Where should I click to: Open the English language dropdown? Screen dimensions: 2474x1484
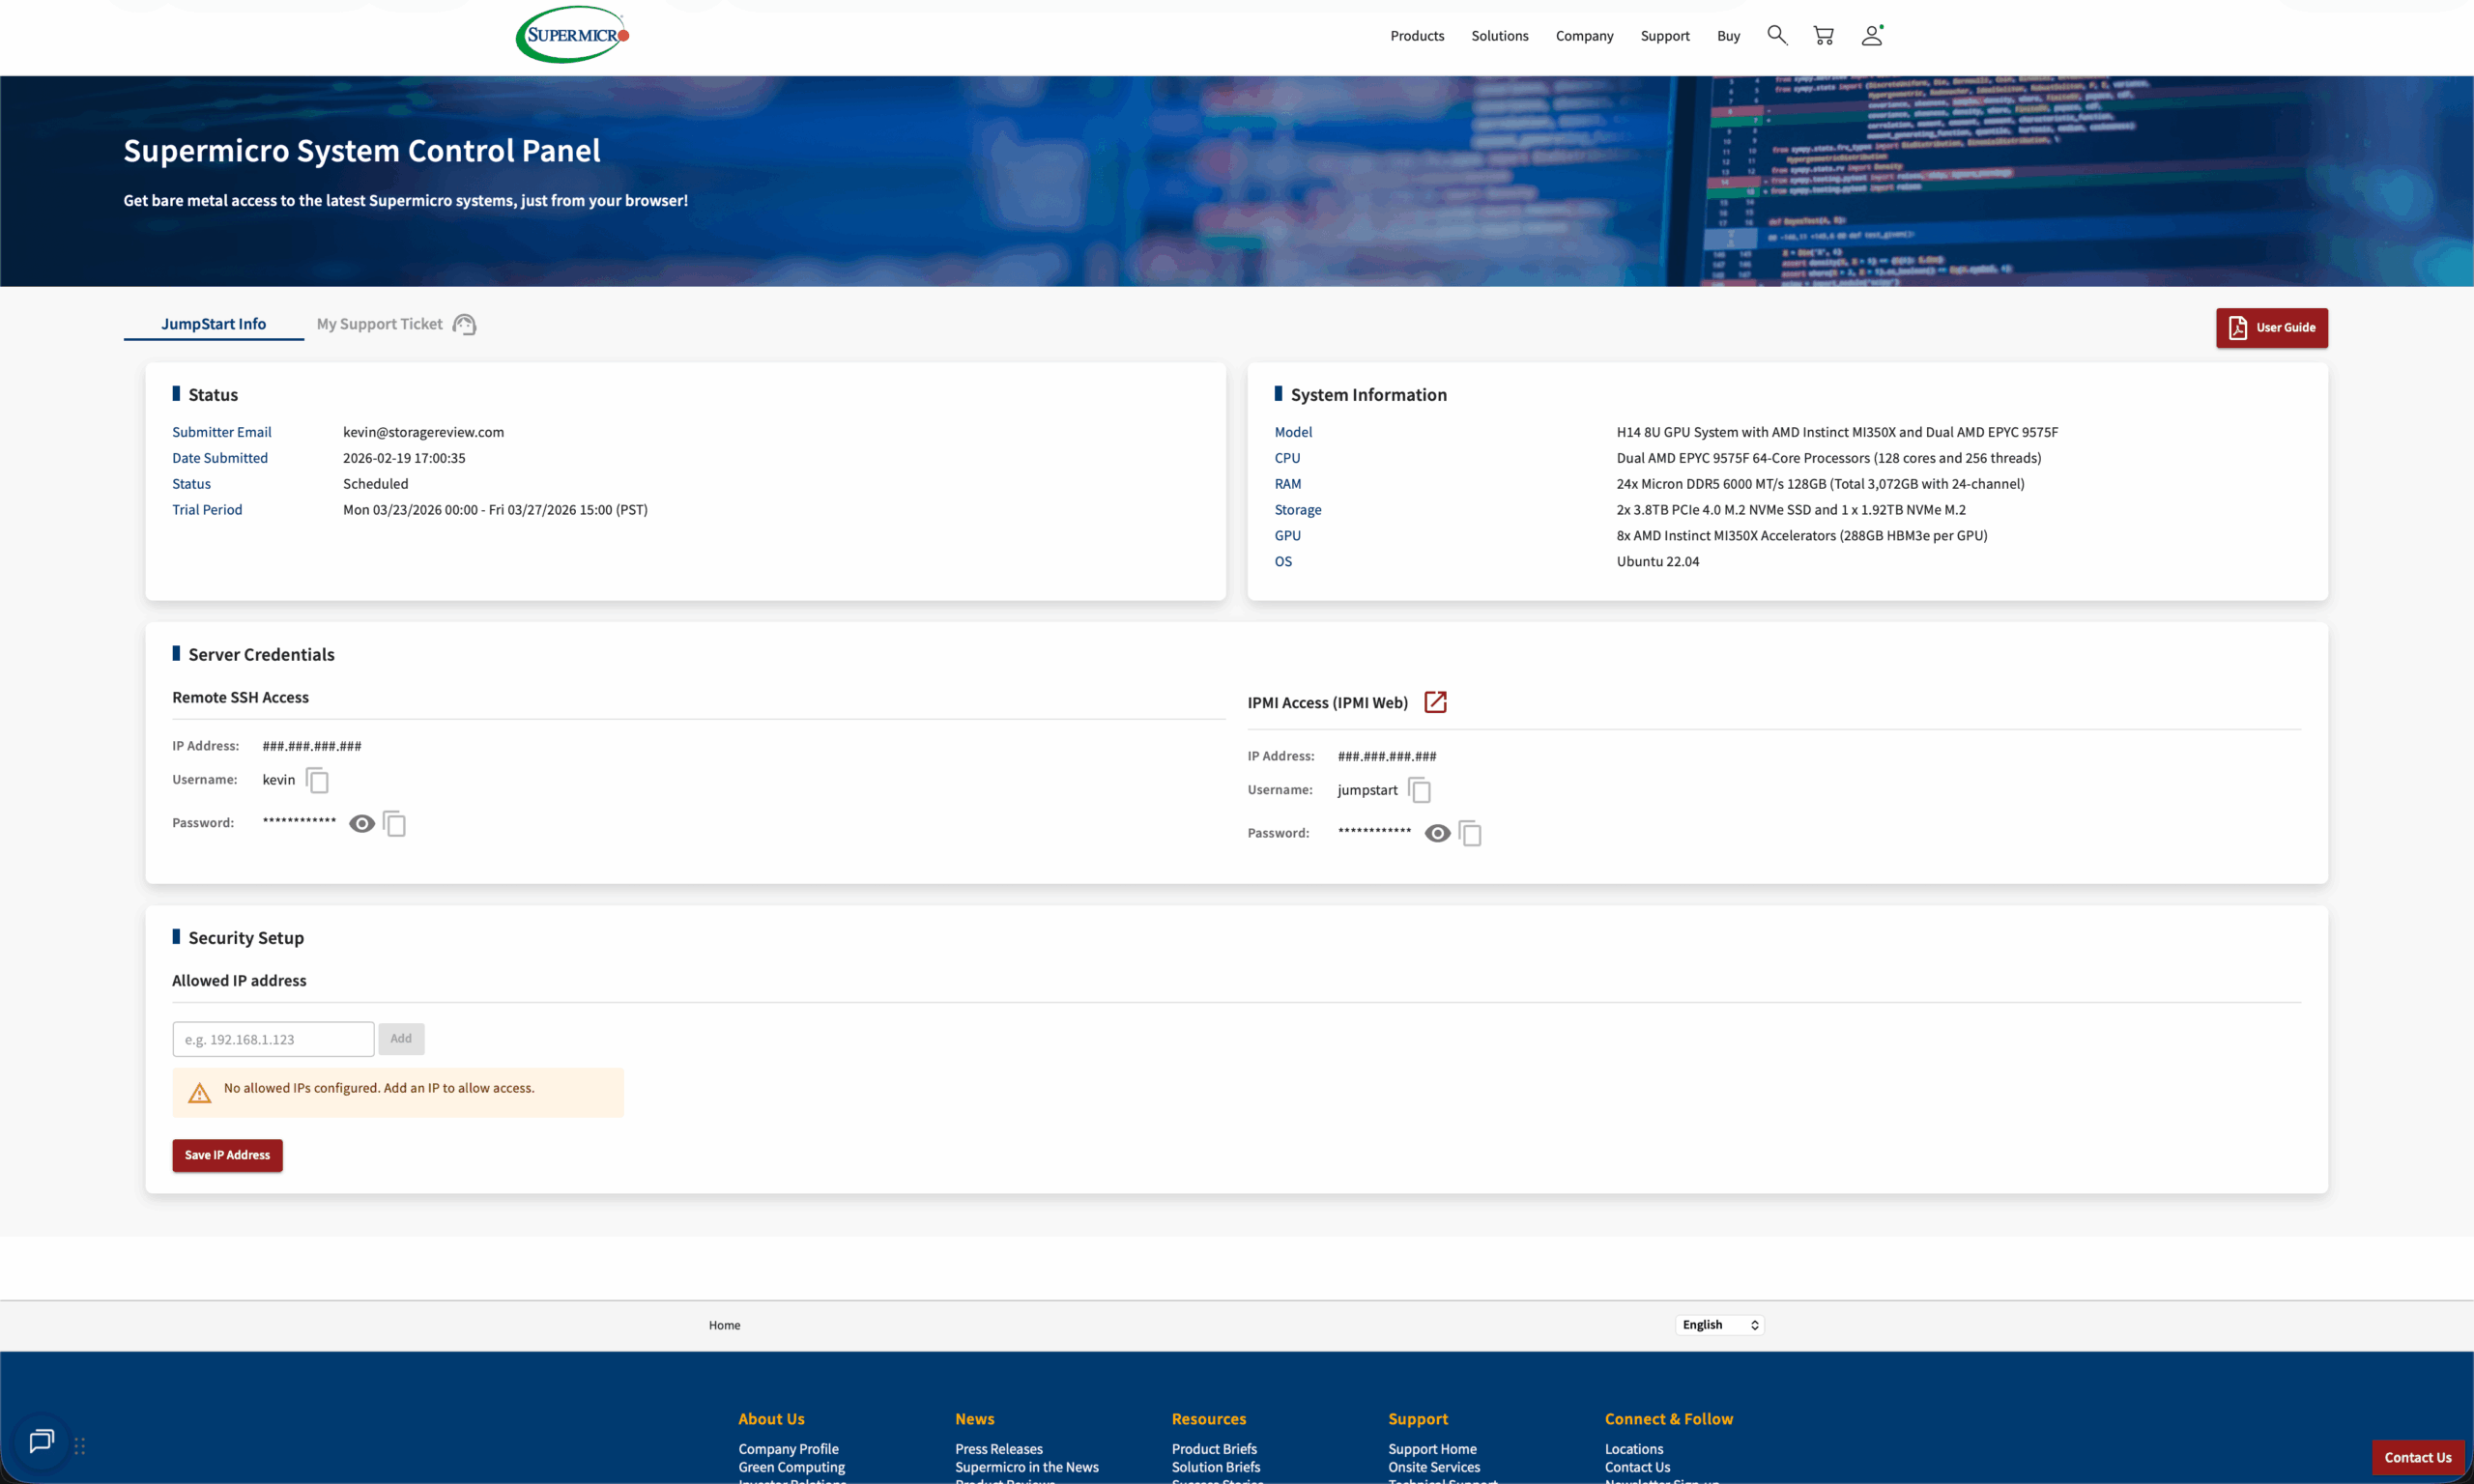click(x=1719, y=1324)
